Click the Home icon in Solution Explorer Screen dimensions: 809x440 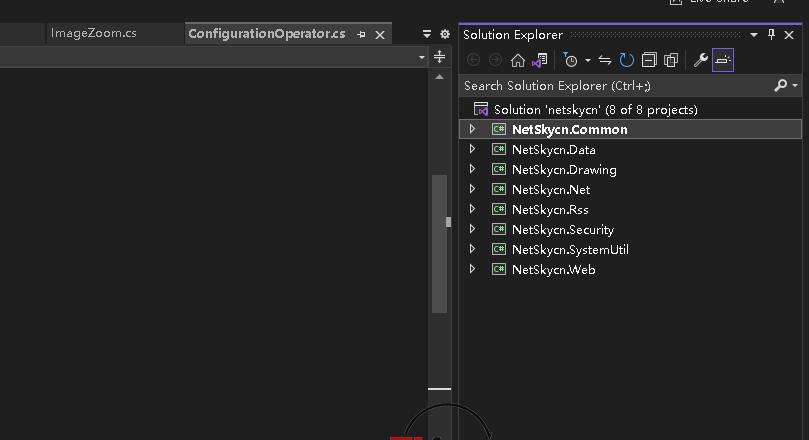click(518, 60)
